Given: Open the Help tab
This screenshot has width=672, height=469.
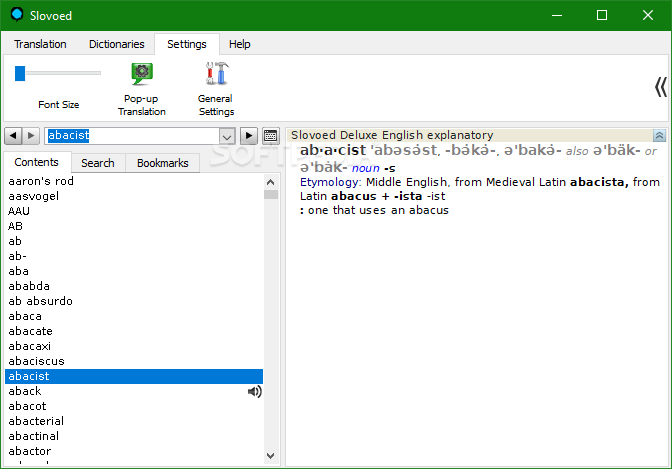Looking at the screenshot, I should (240, 44).
